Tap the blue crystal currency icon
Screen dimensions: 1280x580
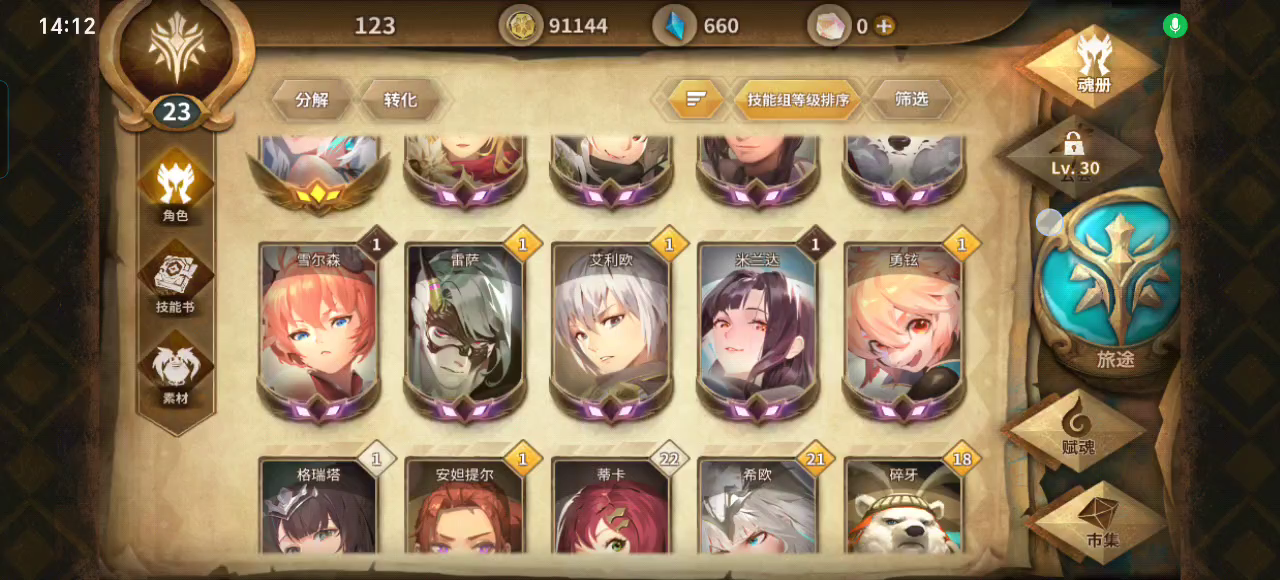675,26
